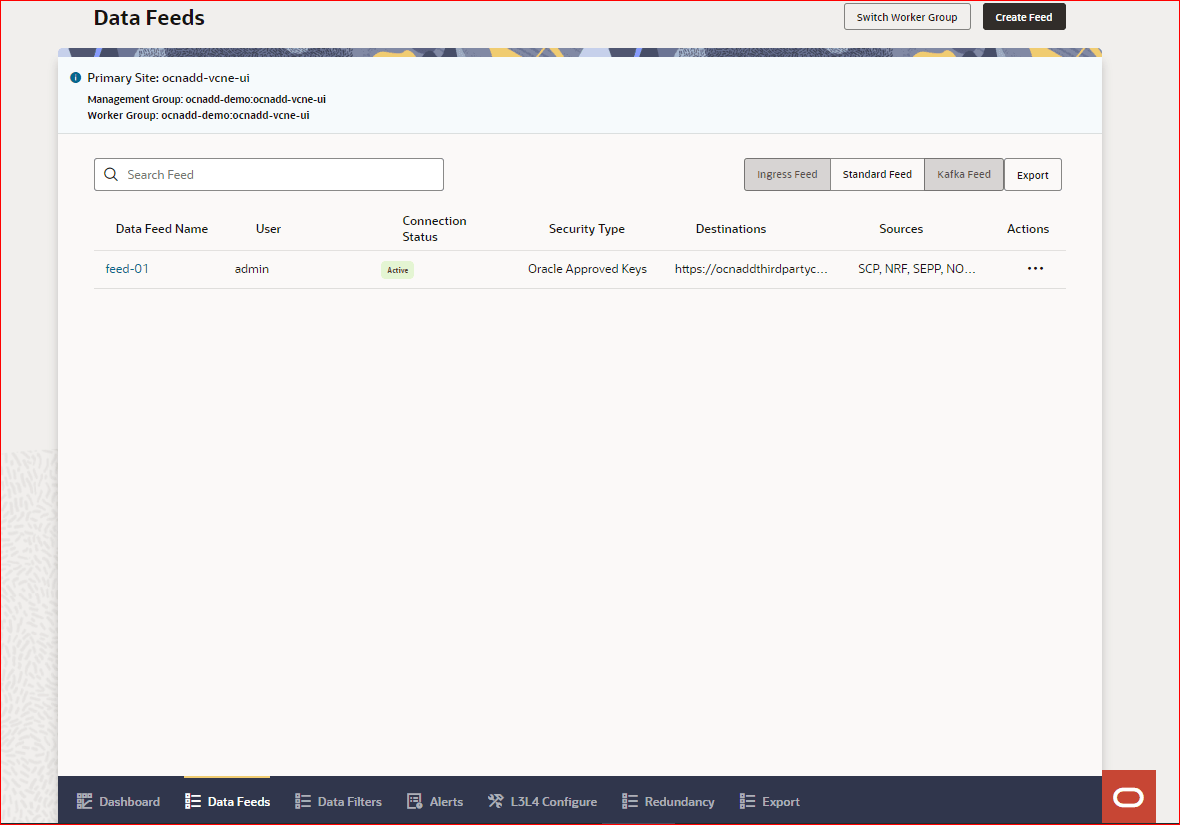Click the Active connection status badge
This screenshot has width=1180, height=825.
397,269
